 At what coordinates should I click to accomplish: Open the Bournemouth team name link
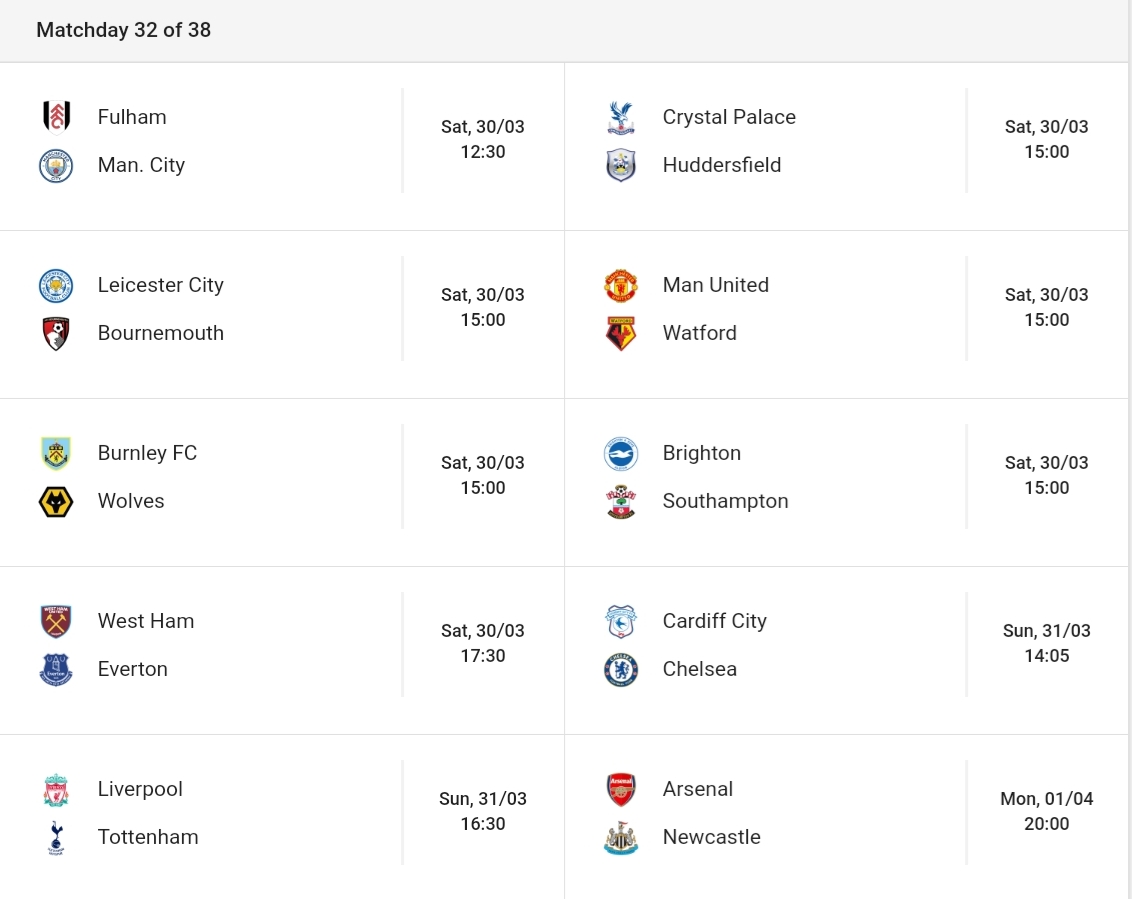(161, 333)
